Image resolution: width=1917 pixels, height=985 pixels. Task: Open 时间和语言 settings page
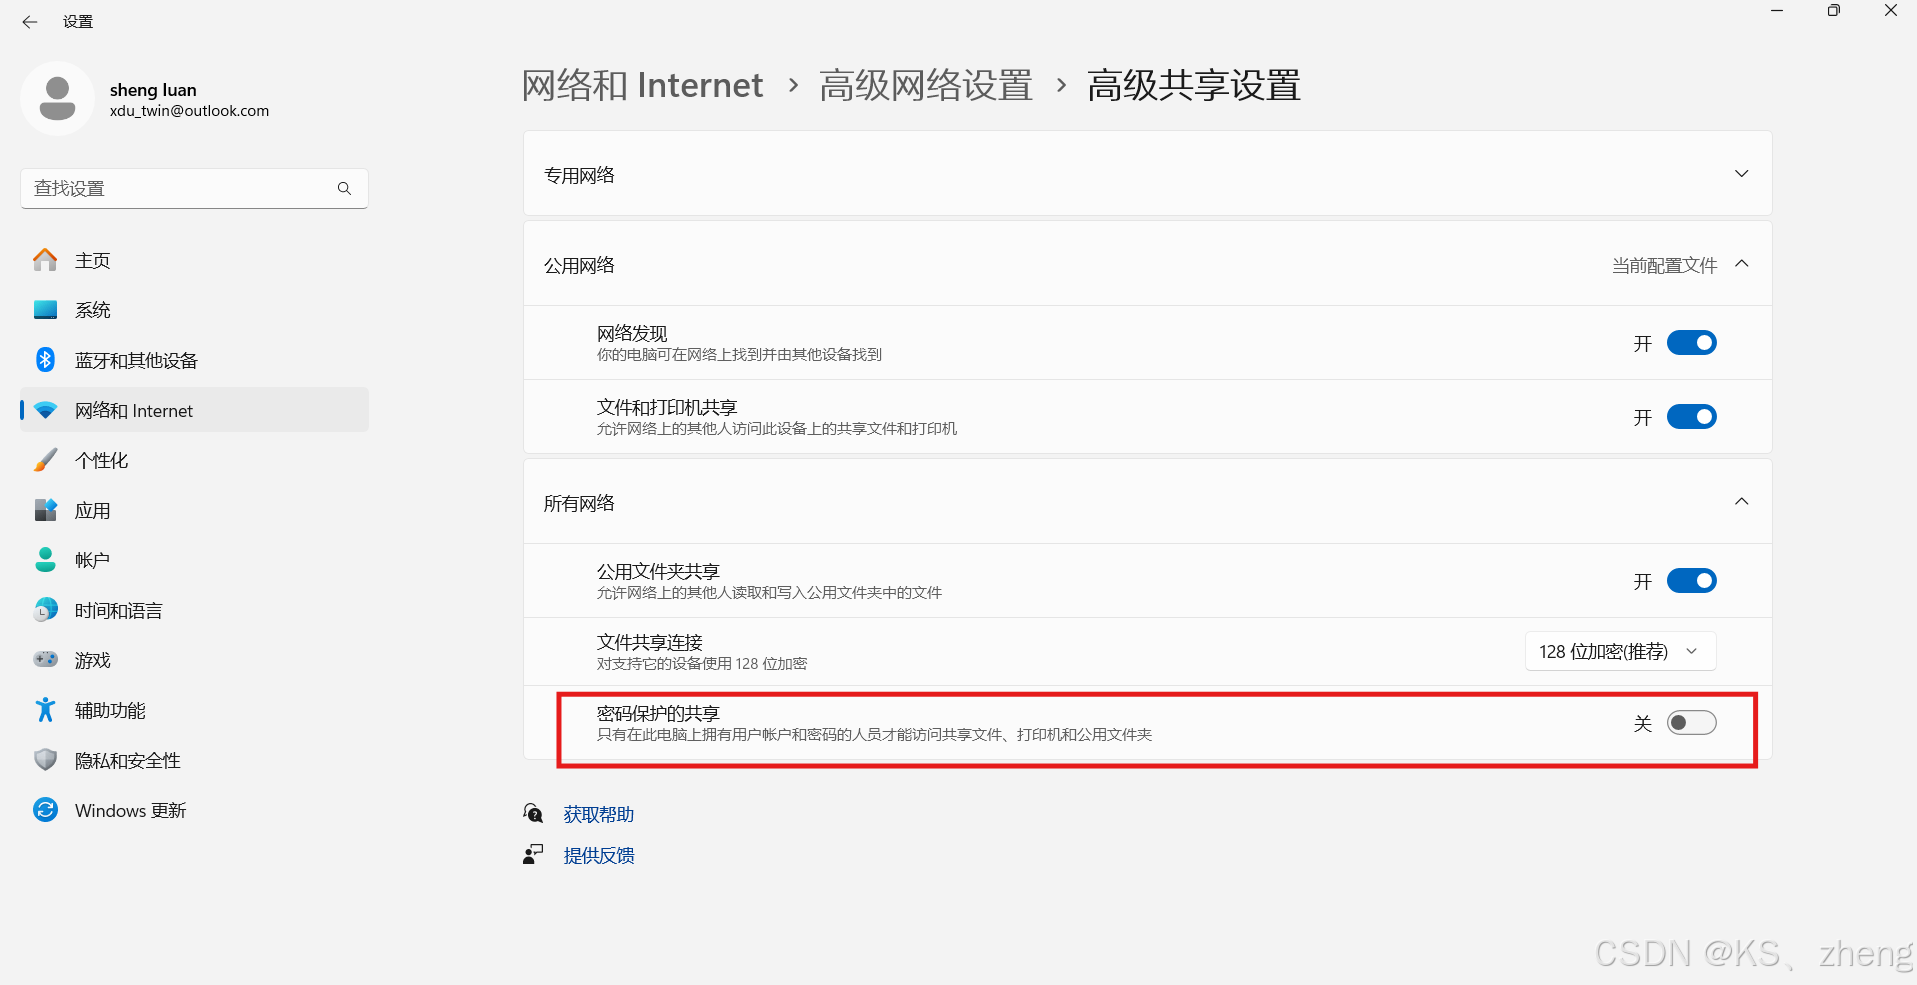194,610
